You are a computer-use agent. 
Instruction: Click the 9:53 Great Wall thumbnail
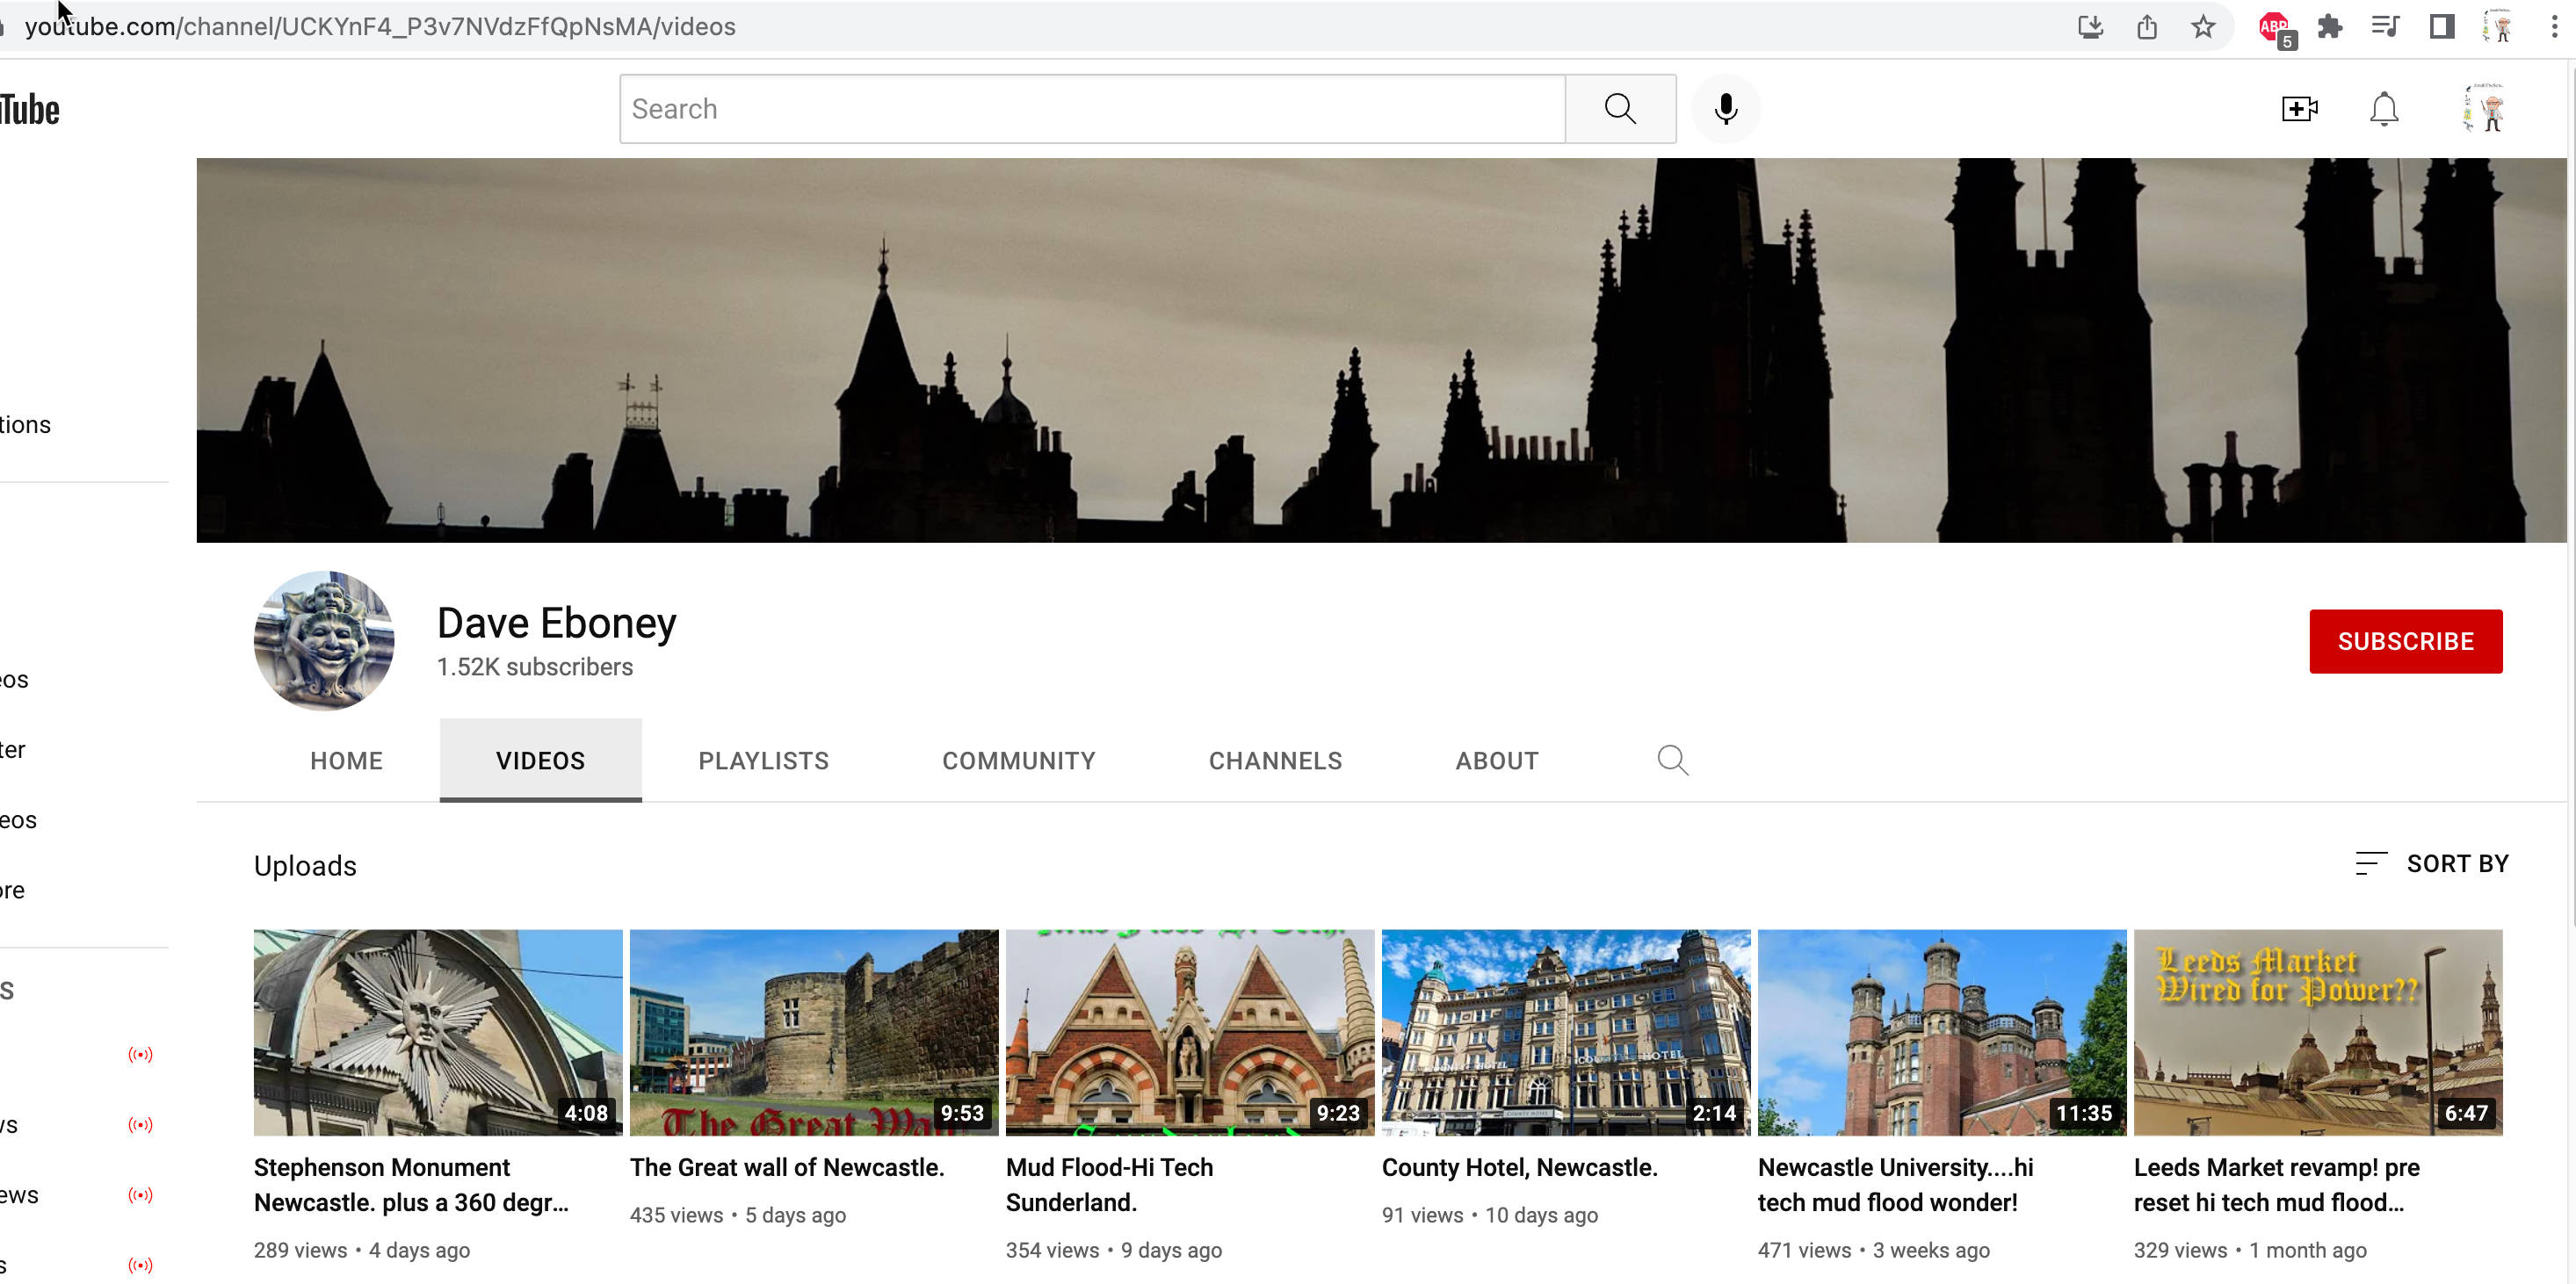coord(813,1032)
